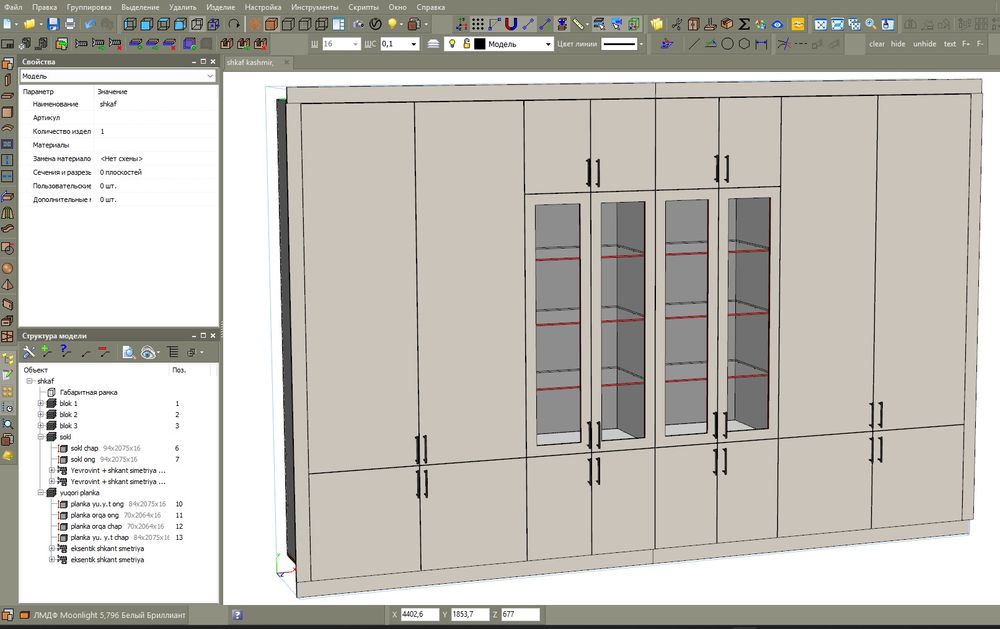The image size is (1000, 629).
Task: Toggle the light bulb layer visibility icon
Action: (x=452, y=44)
